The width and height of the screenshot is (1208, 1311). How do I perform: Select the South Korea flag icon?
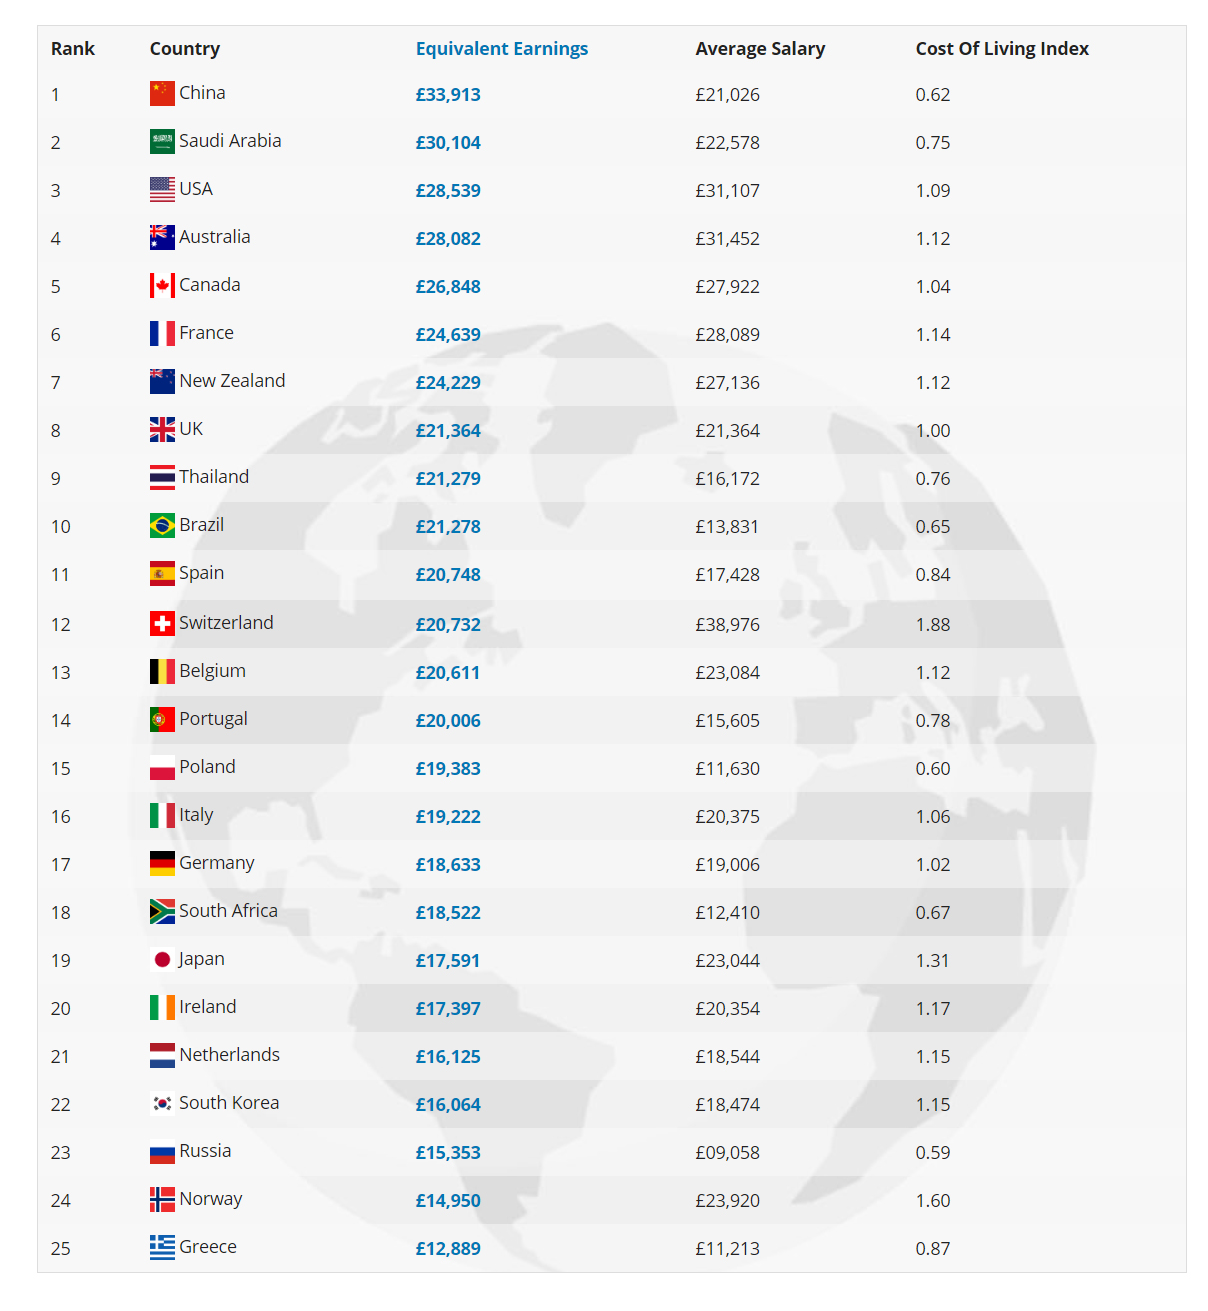point(162,1103)
